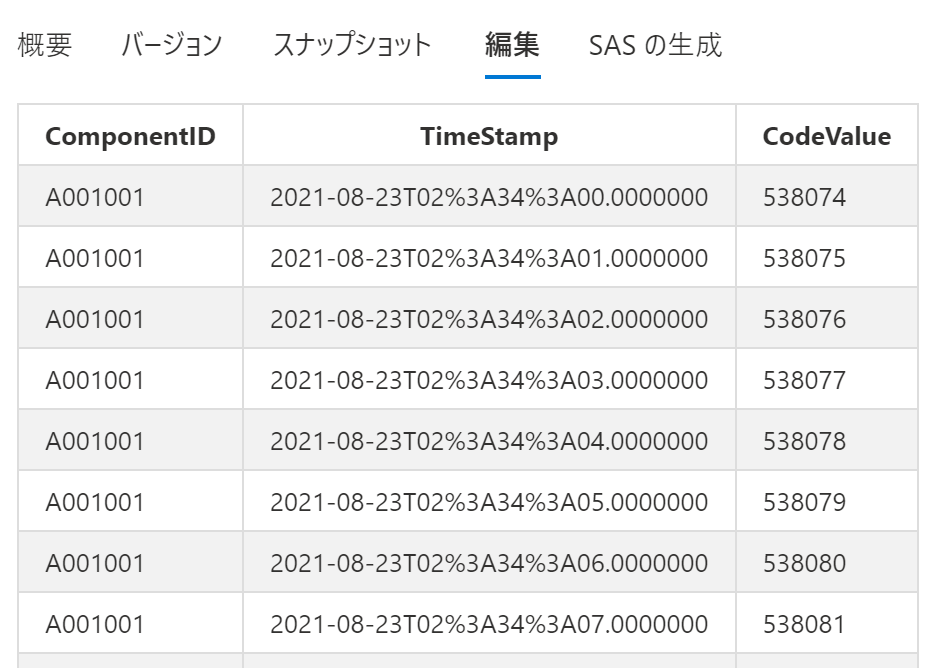Click the CodeValue cell 538076
The height and width of the screenshot is (668, 949).
(804, 319)
